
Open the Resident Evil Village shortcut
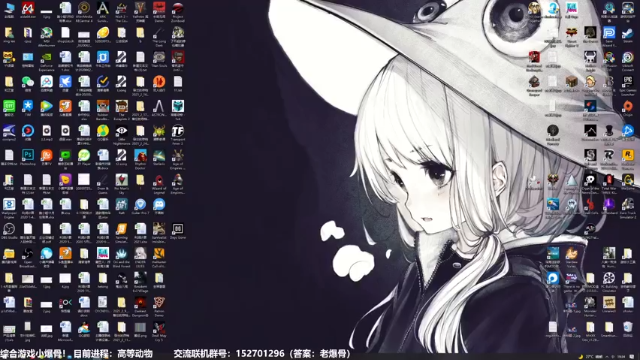140,281
